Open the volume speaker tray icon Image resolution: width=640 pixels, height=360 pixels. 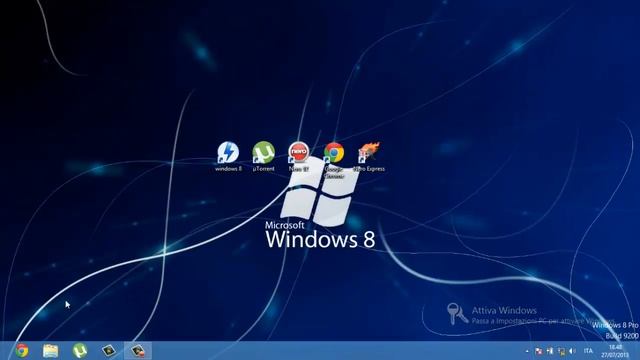572,351
